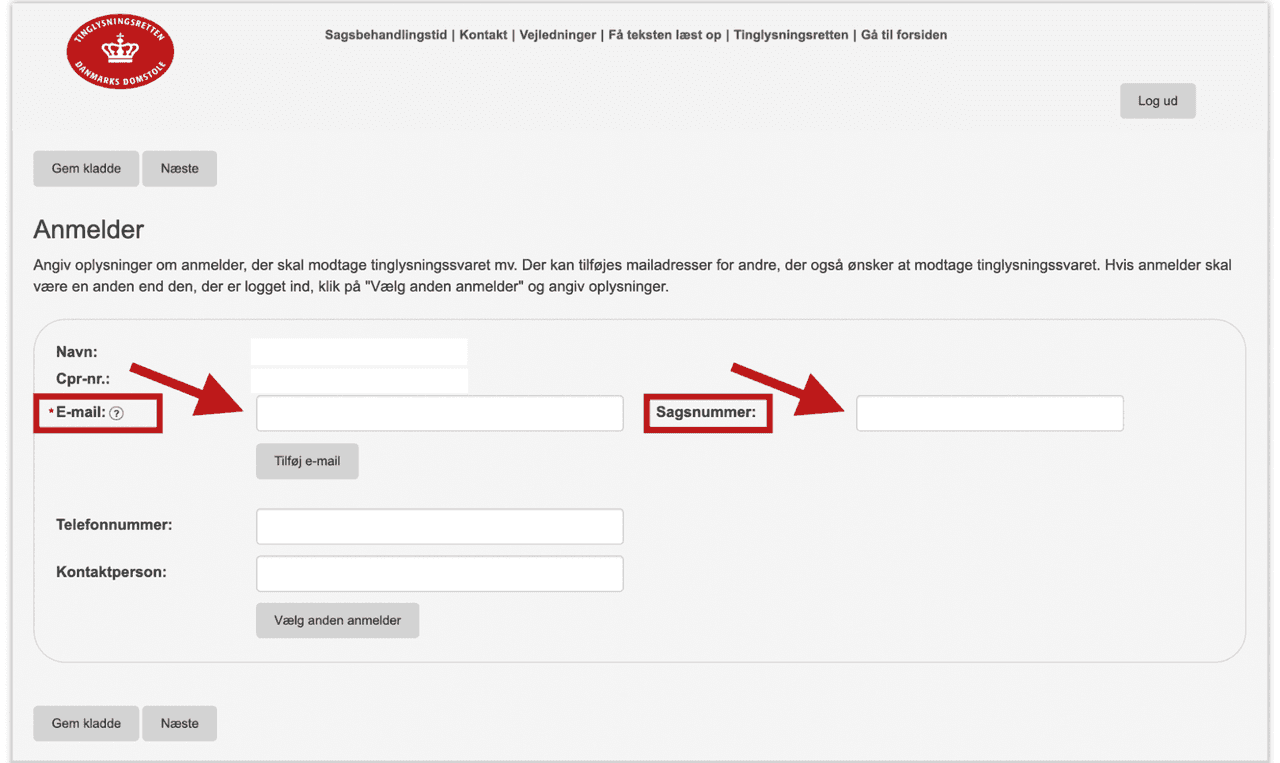The height and width of the screenshot is (763, 1280).
Task: Click into the Kontaktperson field
Action: point(439,574)
